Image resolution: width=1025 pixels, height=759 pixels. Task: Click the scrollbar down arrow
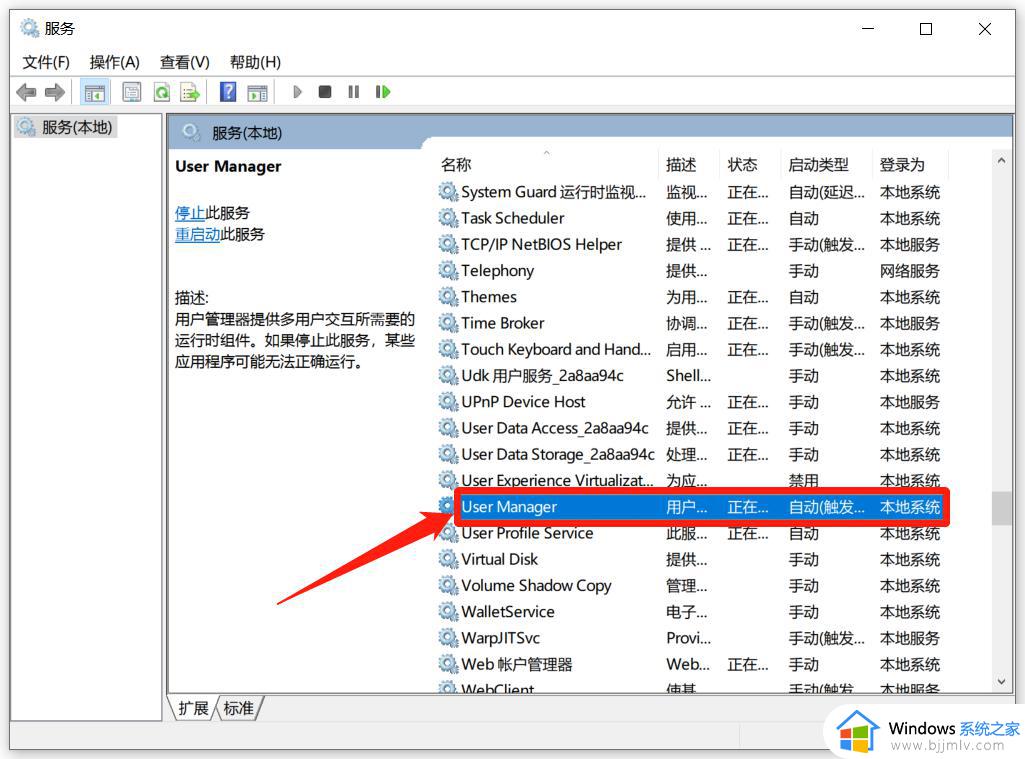click(1001, 682)
